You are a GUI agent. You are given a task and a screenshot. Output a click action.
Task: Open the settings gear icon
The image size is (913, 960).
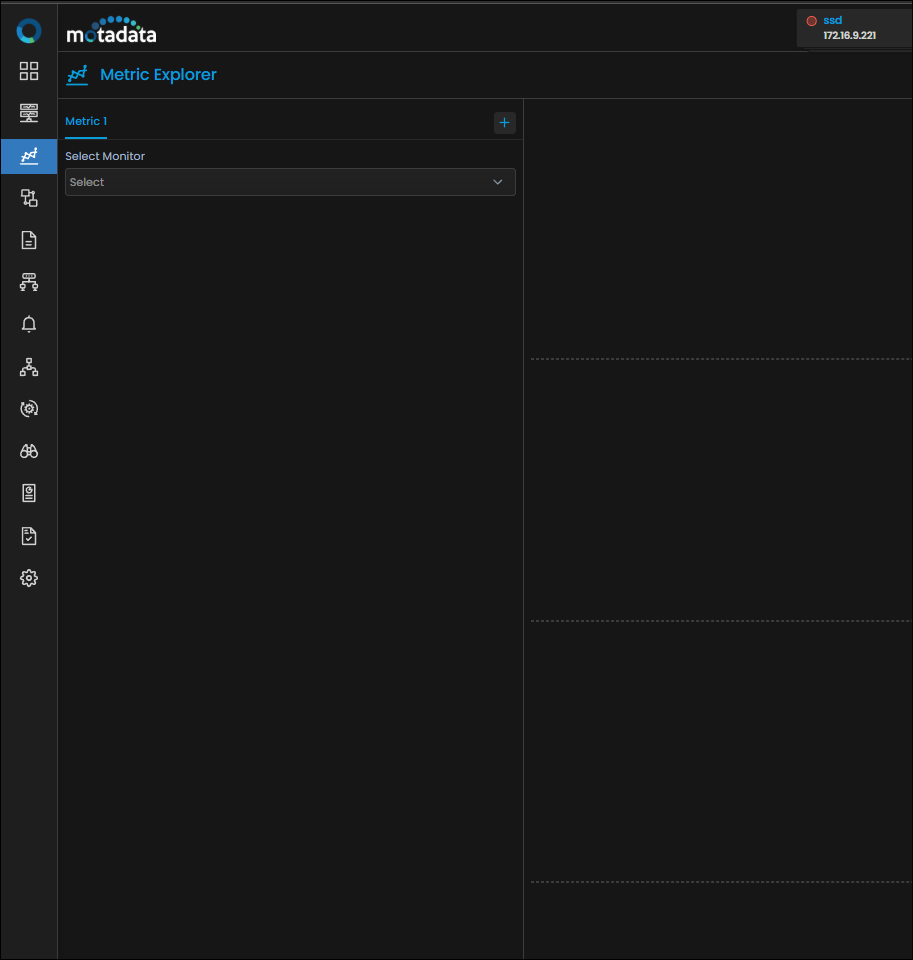tap(29, 578)
